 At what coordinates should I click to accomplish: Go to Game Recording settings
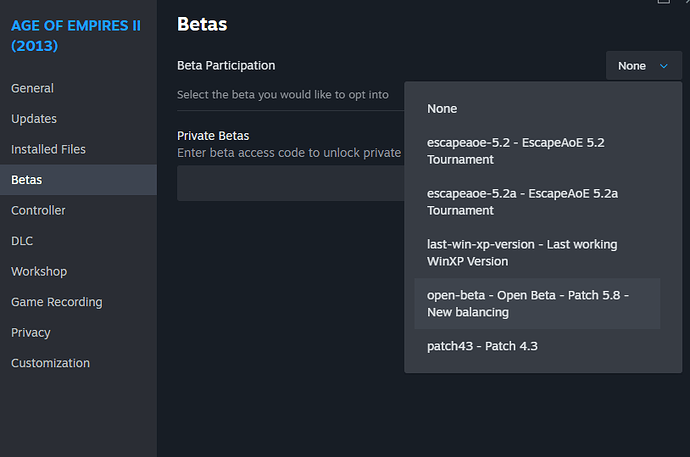pos(78,302)
